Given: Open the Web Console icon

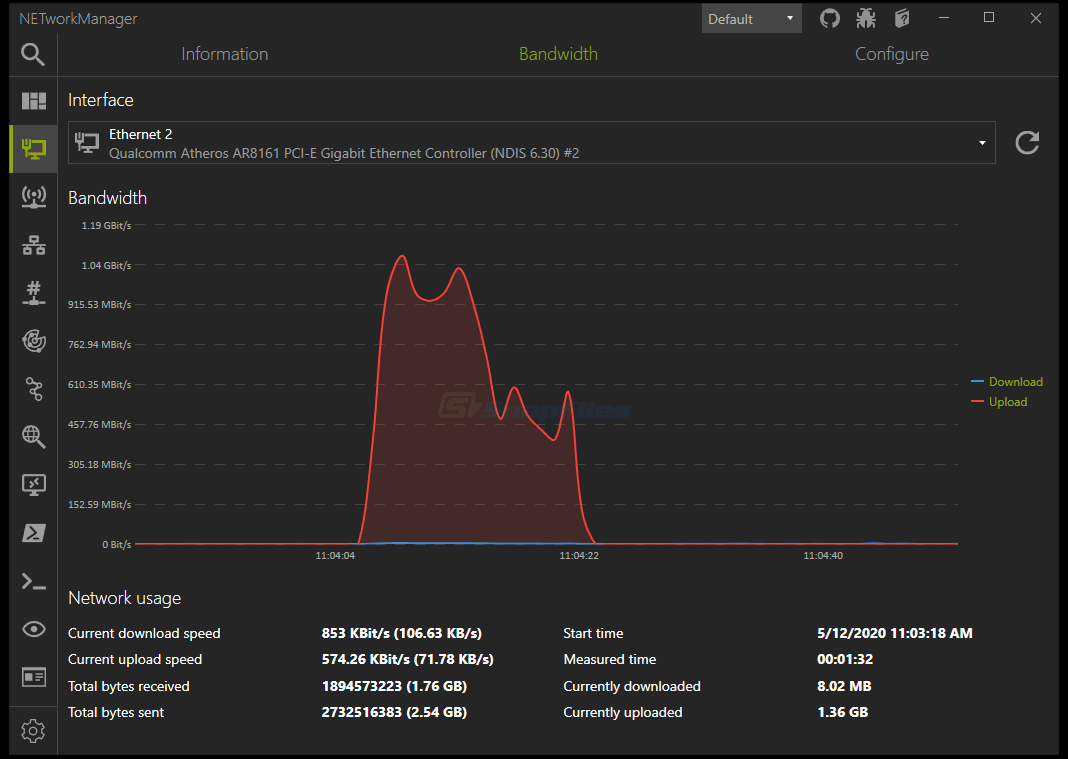Looking at the screenshot, I should coord(33,677).
